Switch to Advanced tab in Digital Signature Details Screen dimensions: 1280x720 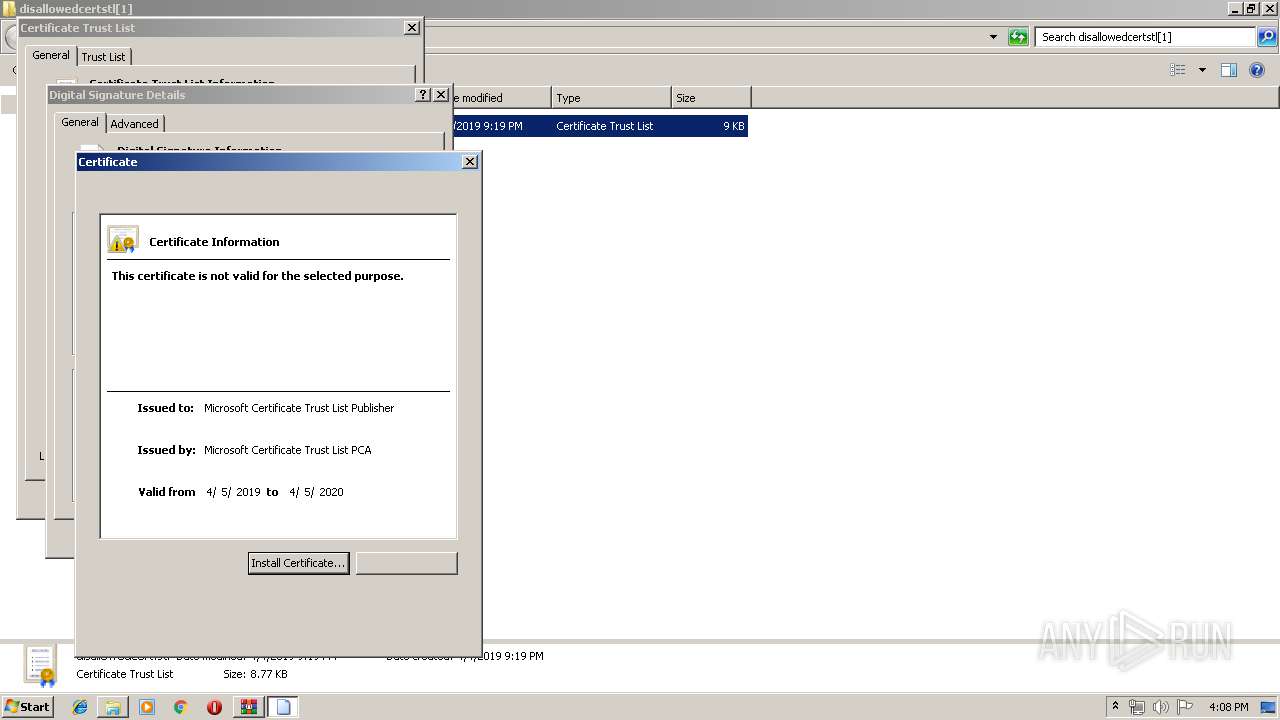coord(134,124)
